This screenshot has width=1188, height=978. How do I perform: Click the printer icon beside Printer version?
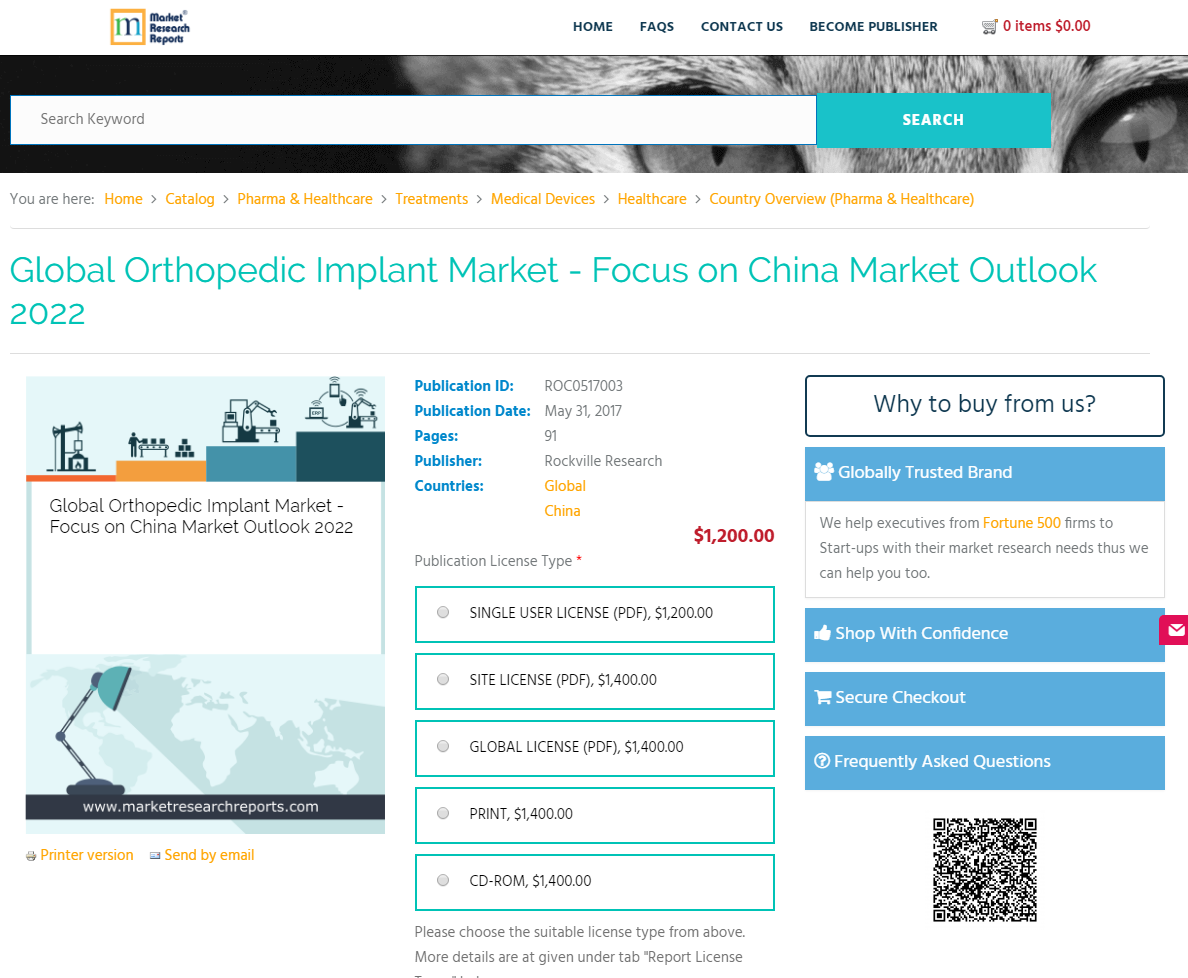coord(31,856)
